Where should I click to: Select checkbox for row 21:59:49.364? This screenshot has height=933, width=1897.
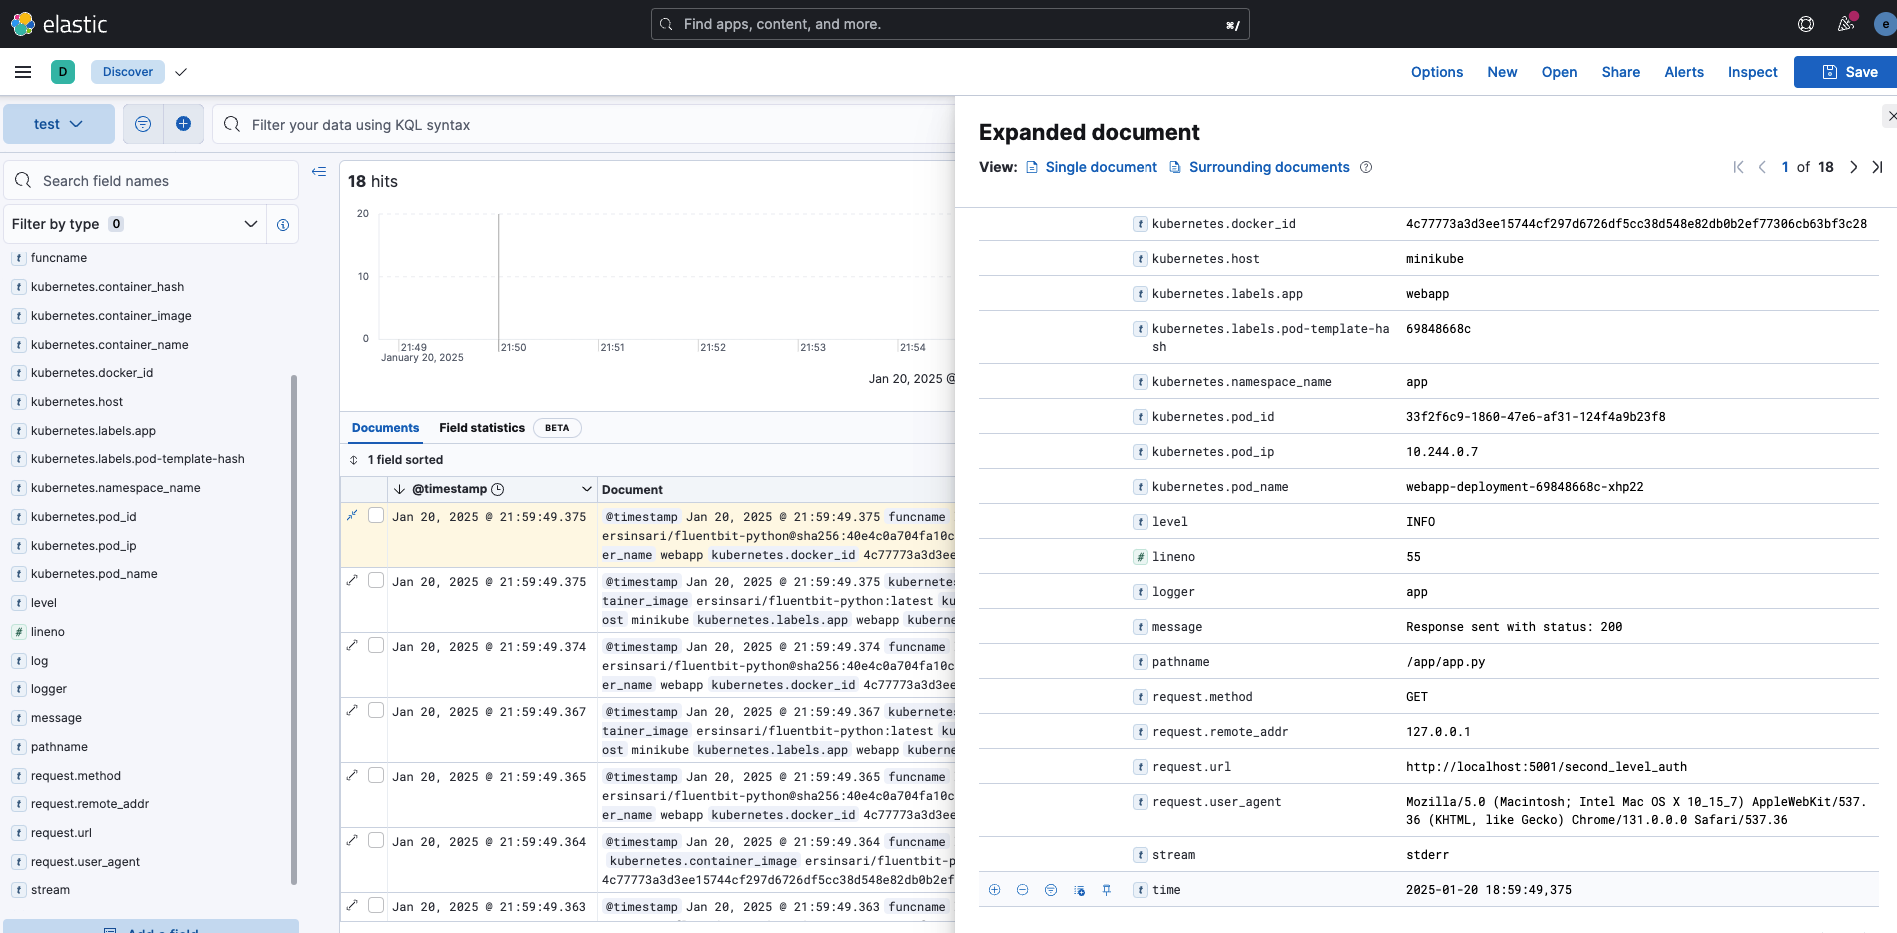coord(376,840)
